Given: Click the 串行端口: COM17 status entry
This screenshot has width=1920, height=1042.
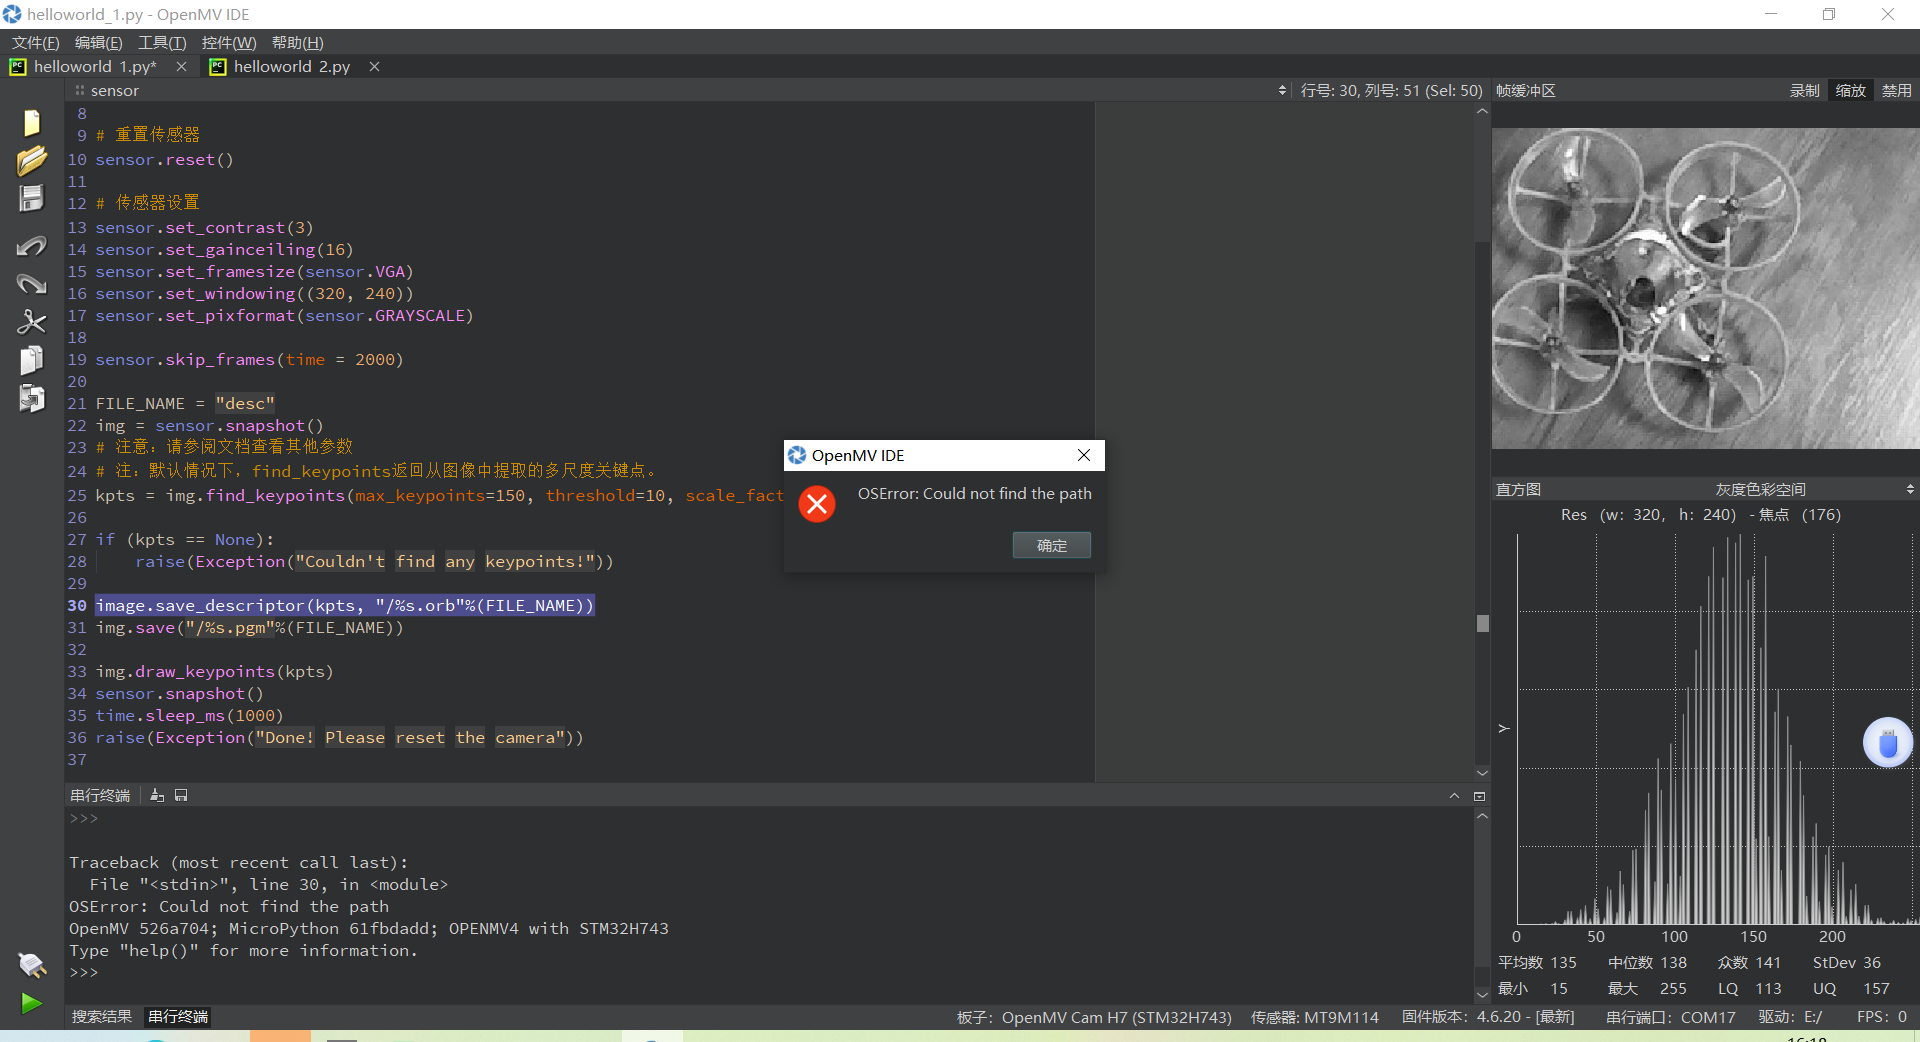Looking at the screenshot, I should (1670, 1017).
